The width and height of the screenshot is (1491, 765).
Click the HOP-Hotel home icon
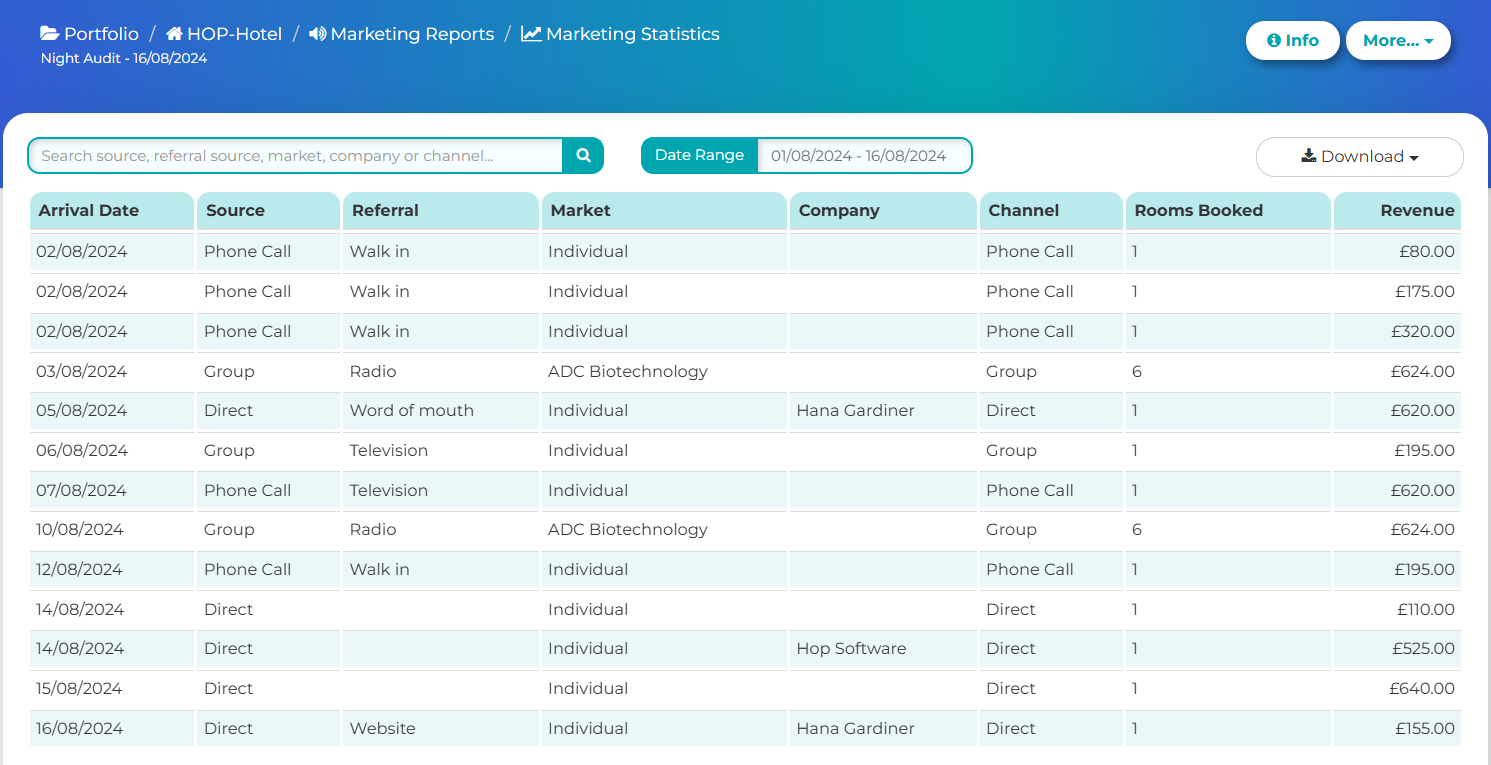pyautogui.click(x=174, y=34)
